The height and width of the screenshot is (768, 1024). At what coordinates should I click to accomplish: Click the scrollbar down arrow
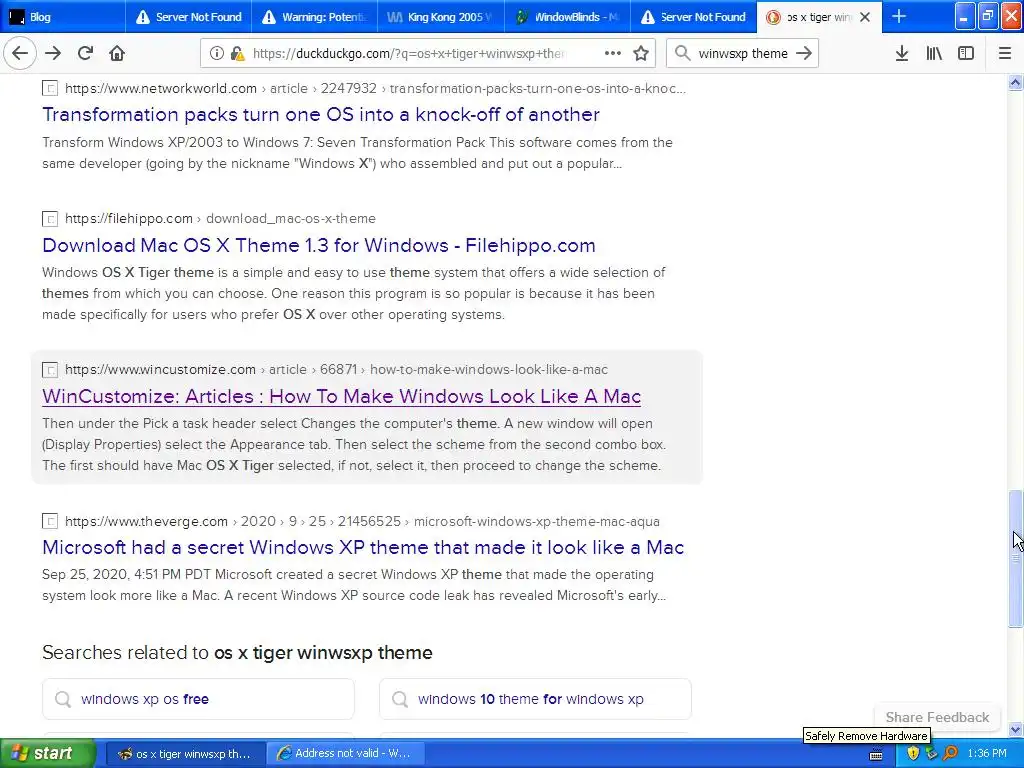pos(1016,729)
